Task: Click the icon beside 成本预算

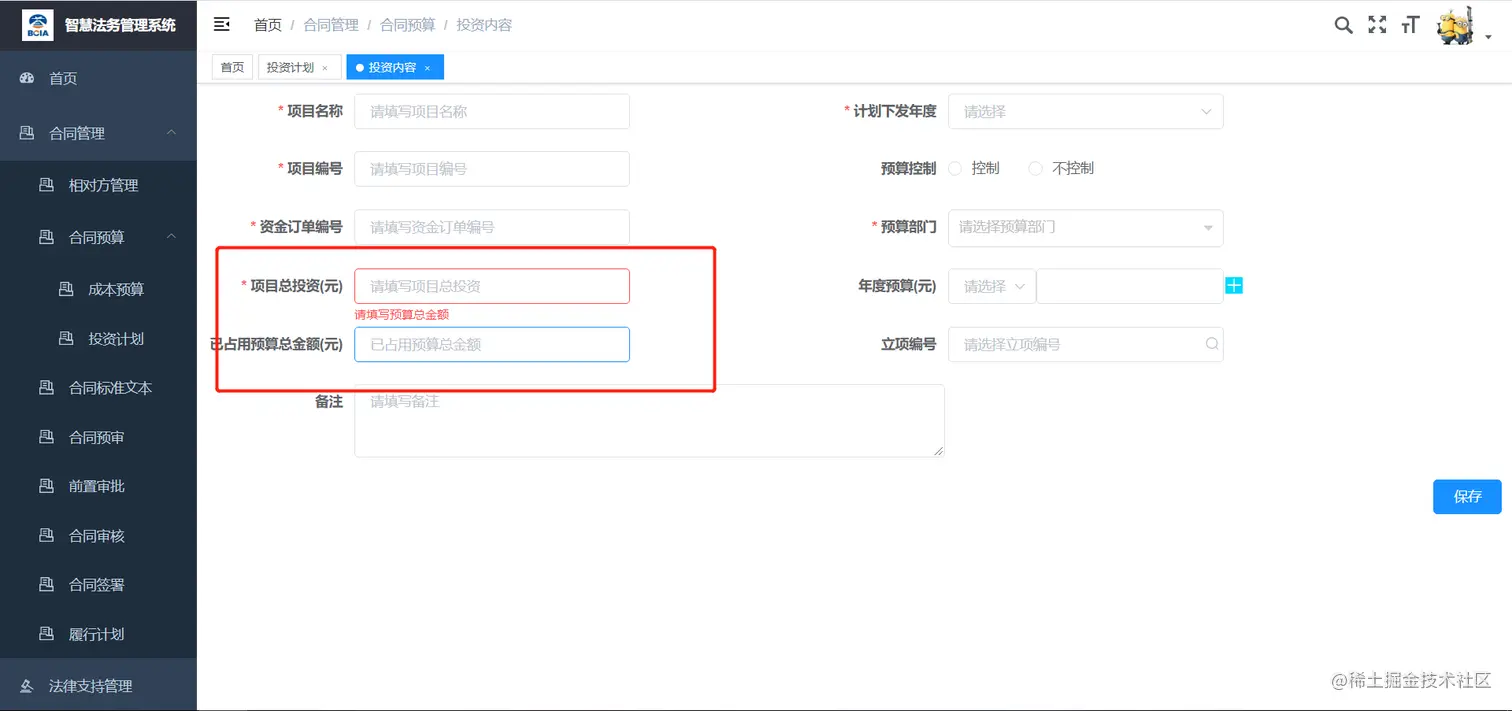Action: click(x=66, y=289)
